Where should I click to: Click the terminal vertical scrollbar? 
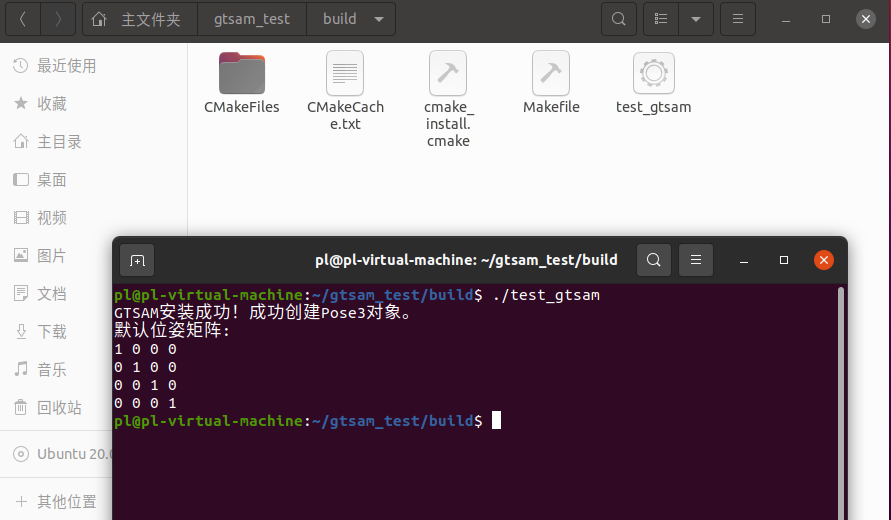[841, 400]
